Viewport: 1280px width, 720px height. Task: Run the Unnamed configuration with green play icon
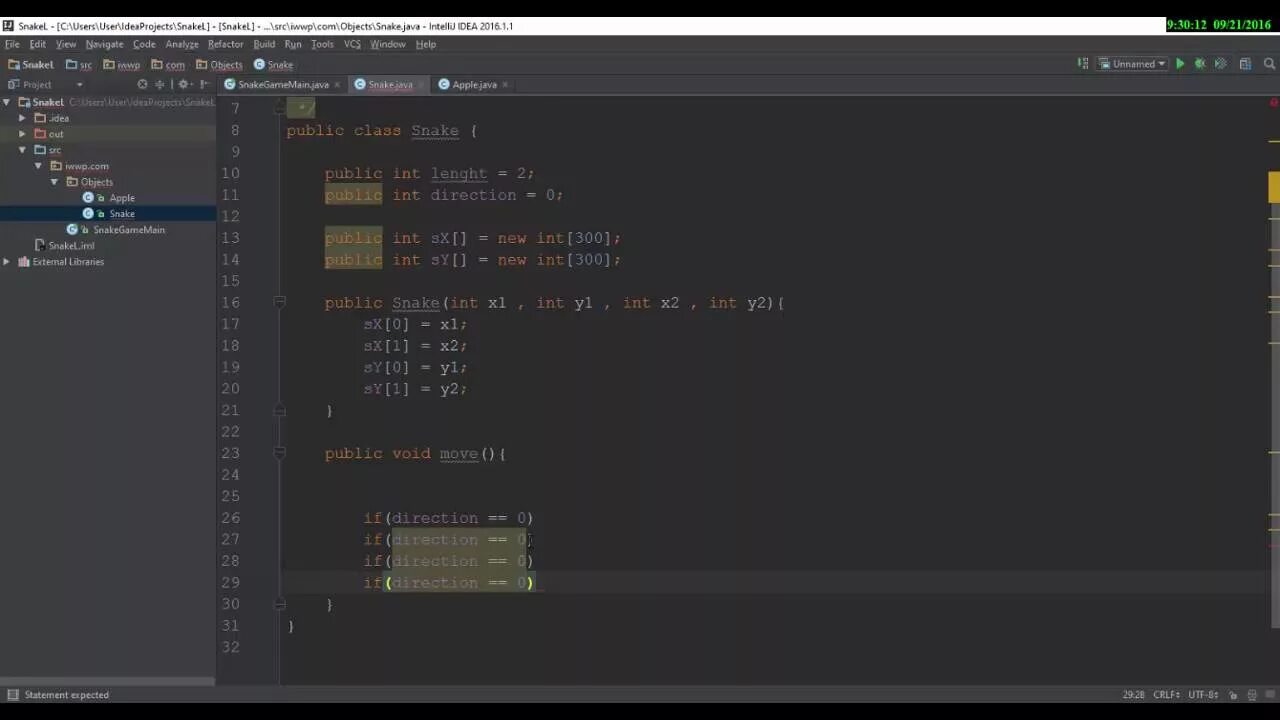[x=1180, y=64]
